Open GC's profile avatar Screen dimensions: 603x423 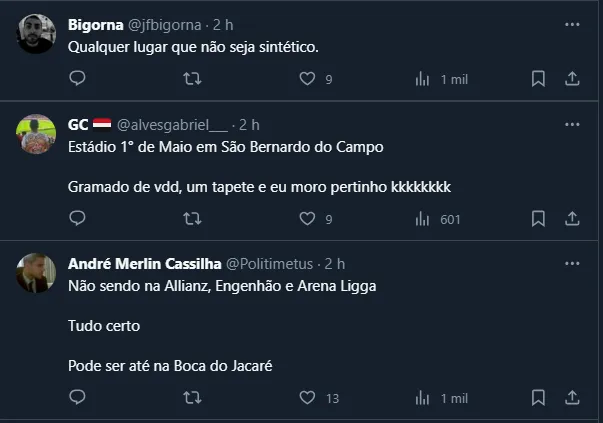coord(37,134)
